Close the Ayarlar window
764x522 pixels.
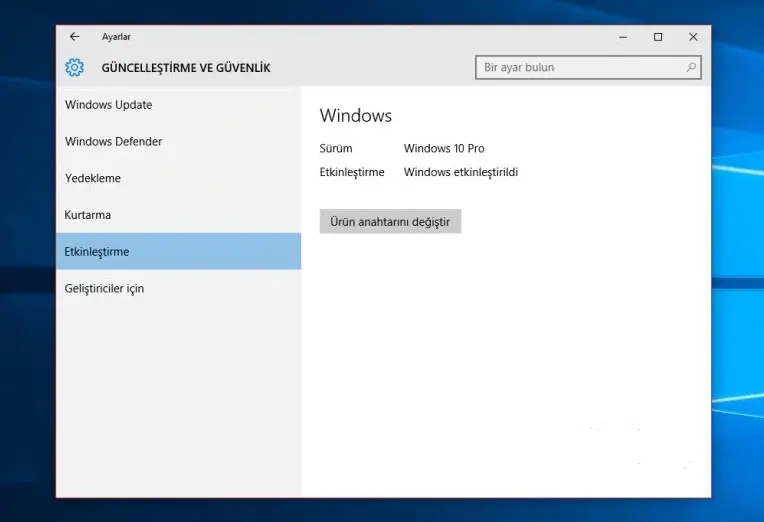tap(693, 37)
